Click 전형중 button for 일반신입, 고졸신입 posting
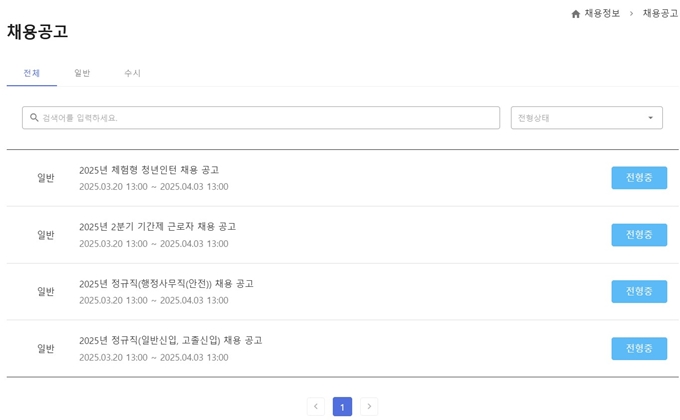680x420 pixels. 639,348
